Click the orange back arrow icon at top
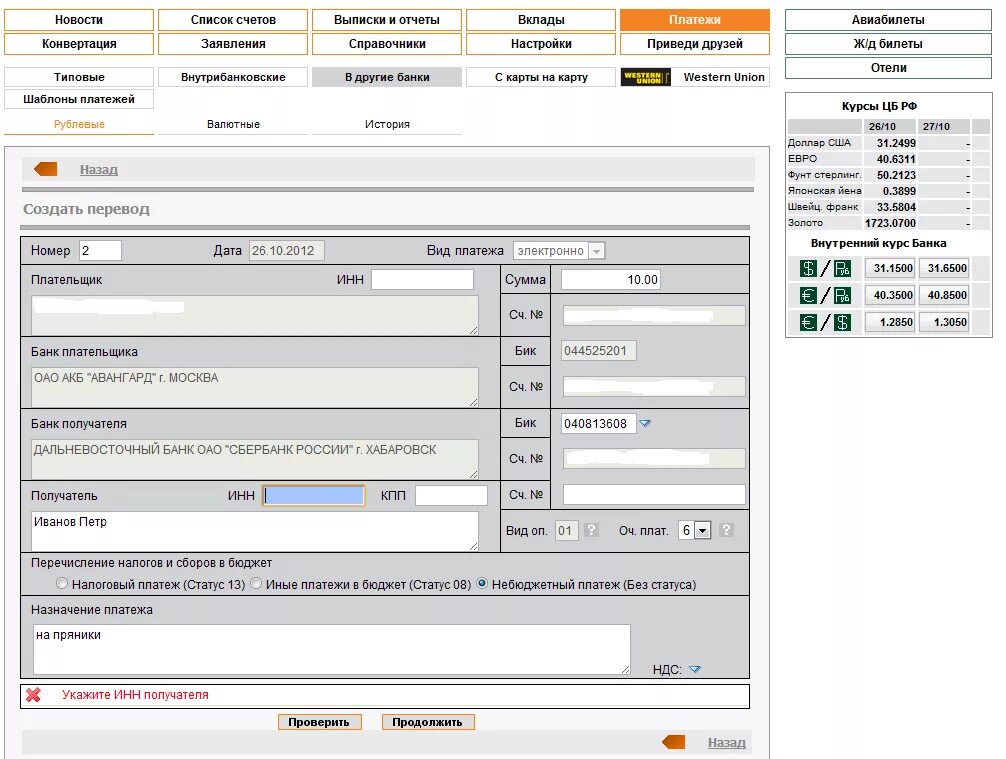The image size is (1006, 759). point(46,169)
